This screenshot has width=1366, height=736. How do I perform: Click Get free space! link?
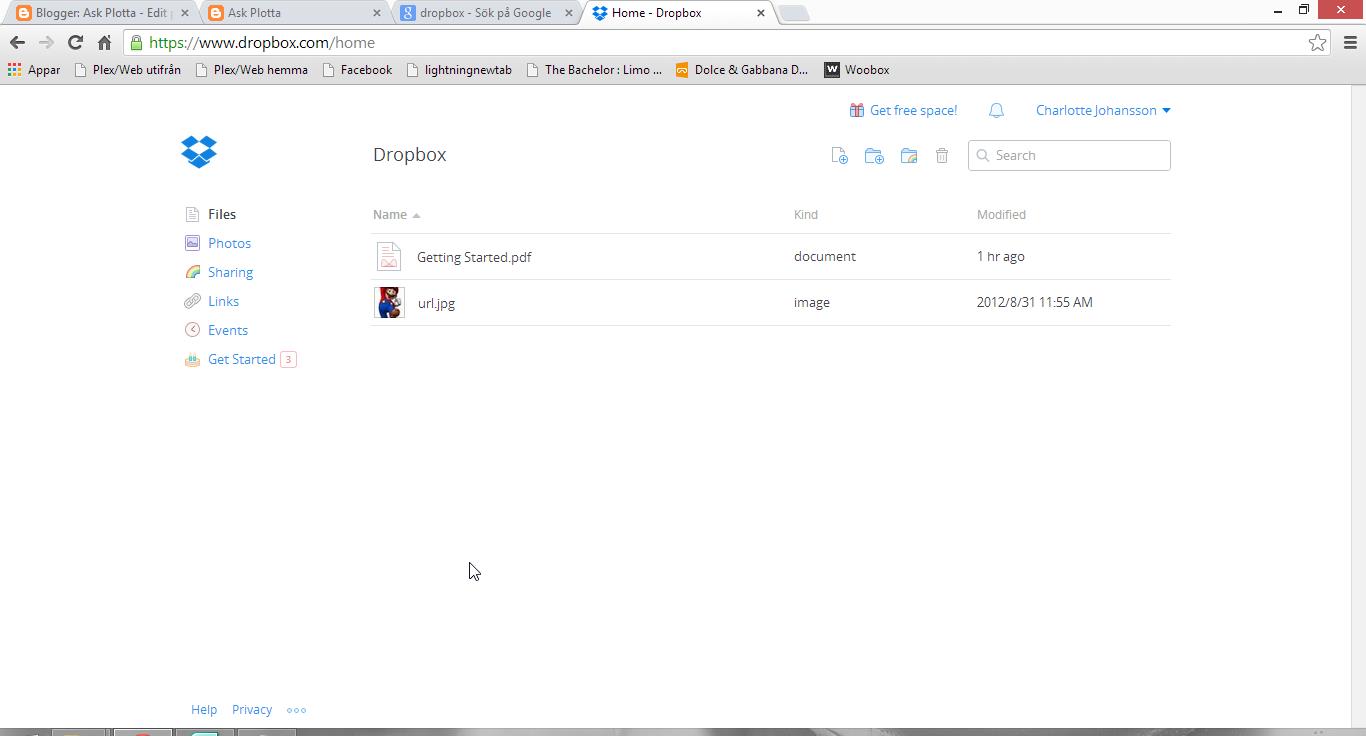tap(913, 110)
